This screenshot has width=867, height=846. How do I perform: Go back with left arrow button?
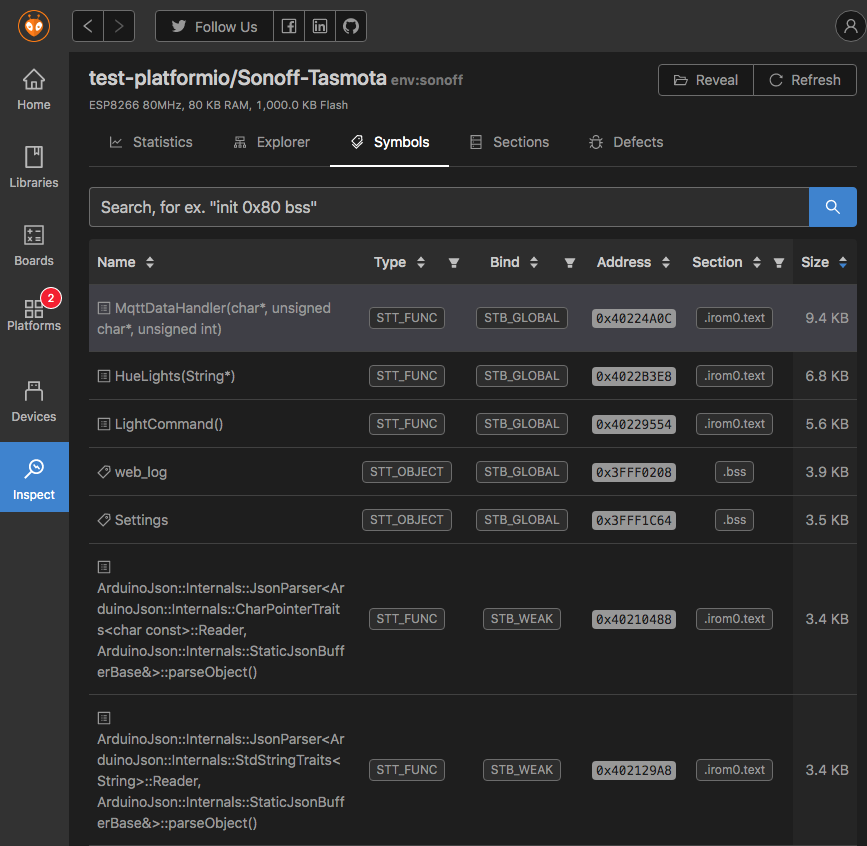coord(88,26)
